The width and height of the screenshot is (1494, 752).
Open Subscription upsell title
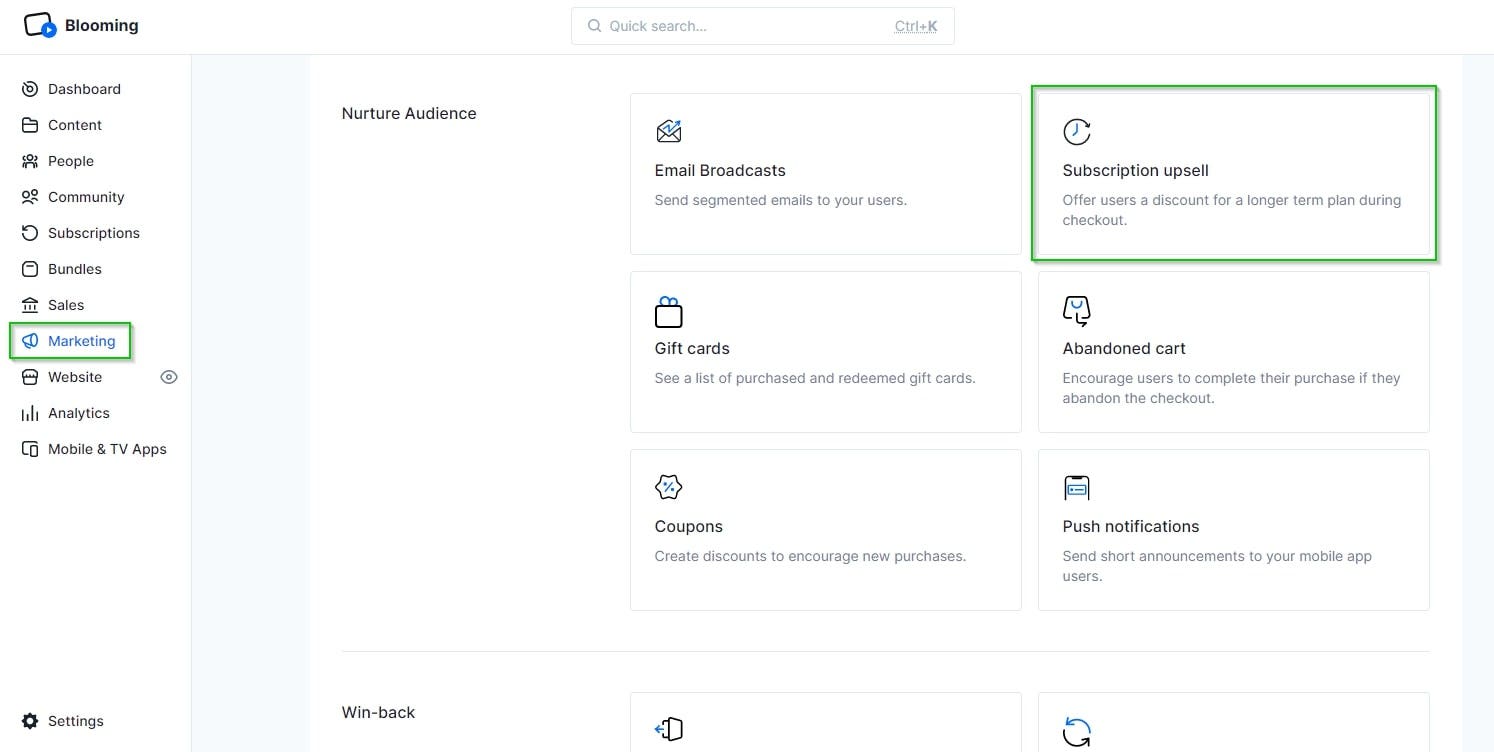click(1136, 170)
